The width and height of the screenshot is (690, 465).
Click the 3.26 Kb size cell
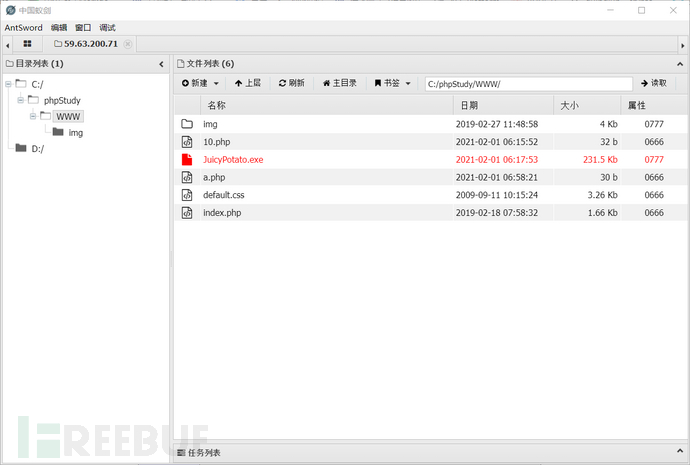click(602, 195)
